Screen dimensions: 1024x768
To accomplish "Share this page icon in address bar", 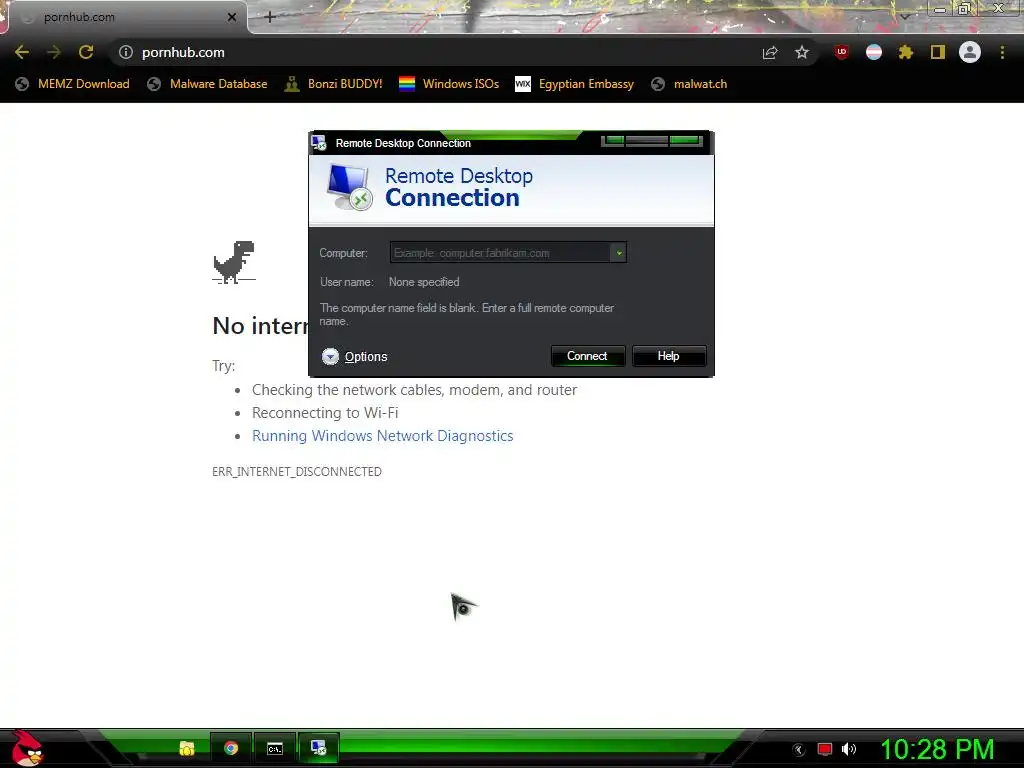I will 770,52.
